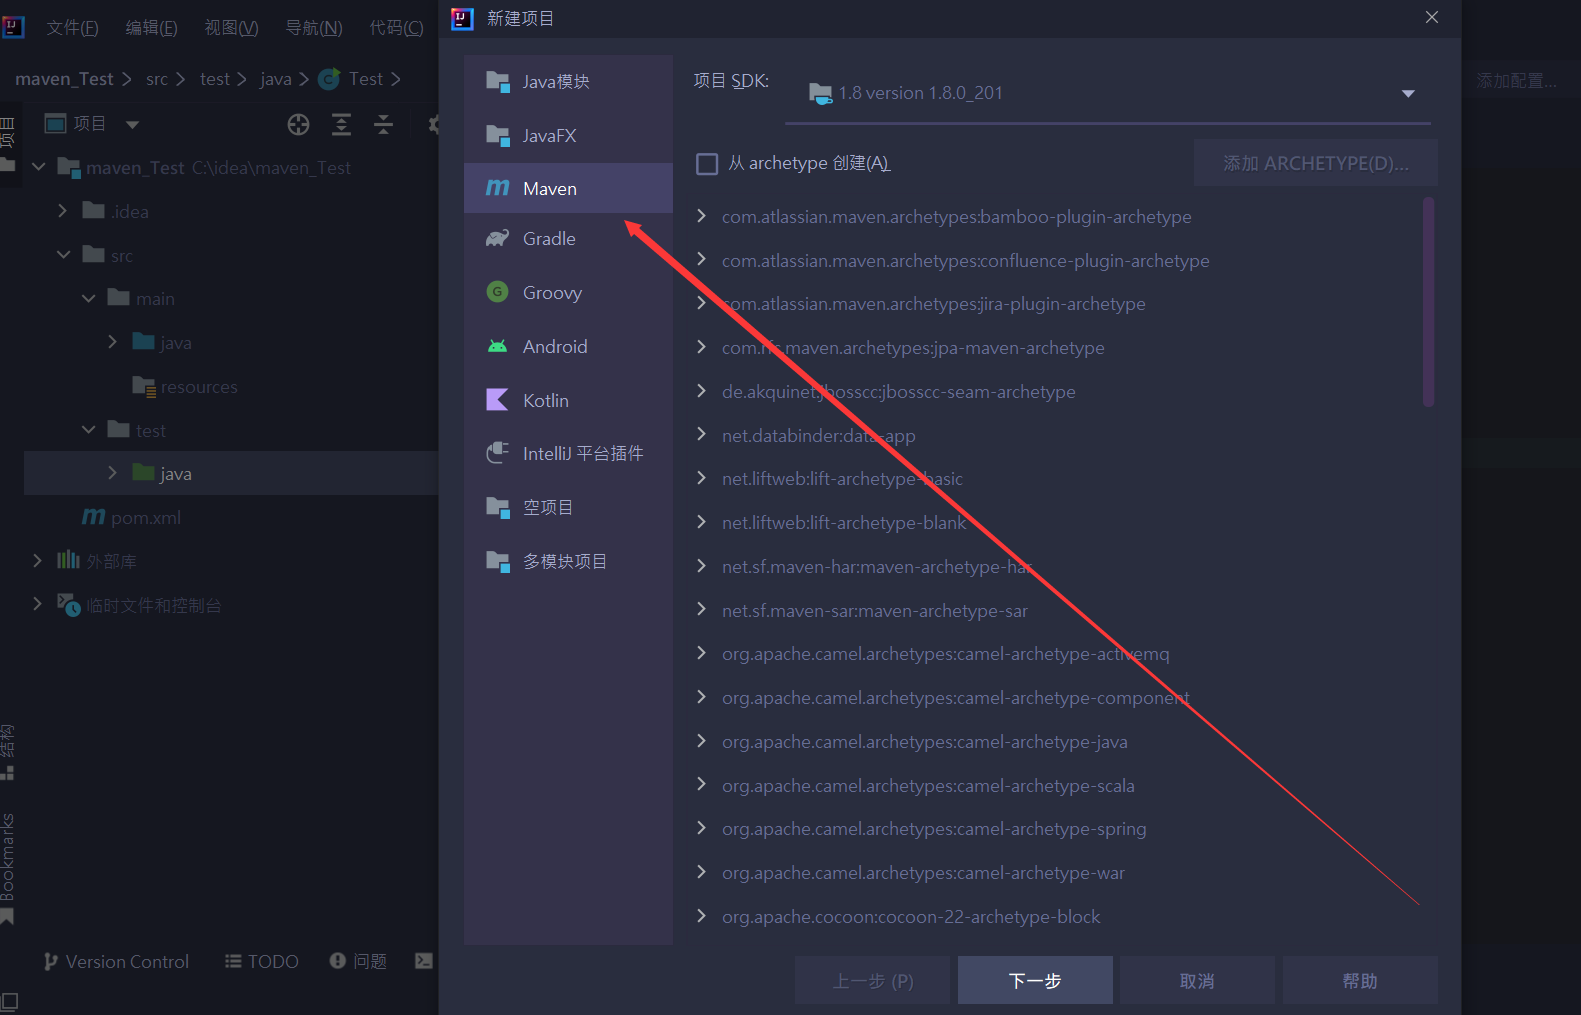Open the Bookmarks side tool tab
This screenshot has width=1581, height=1015.
pos(8,868)
